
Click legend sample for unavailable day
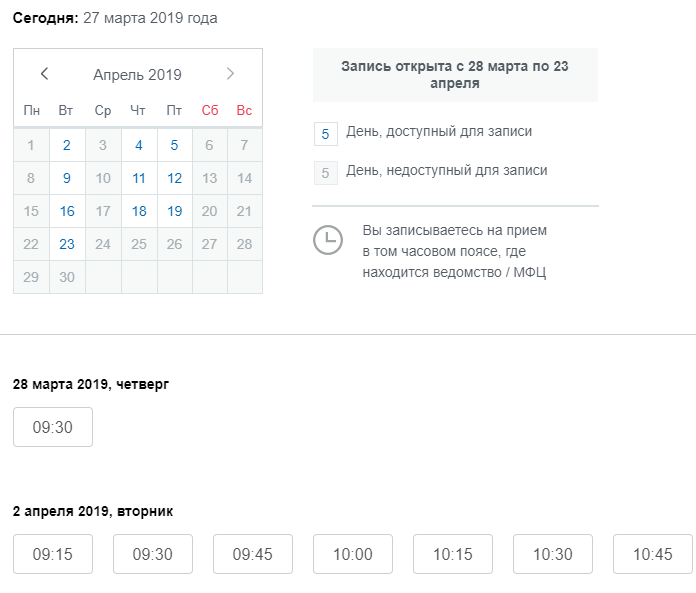[x=326, y=173]
